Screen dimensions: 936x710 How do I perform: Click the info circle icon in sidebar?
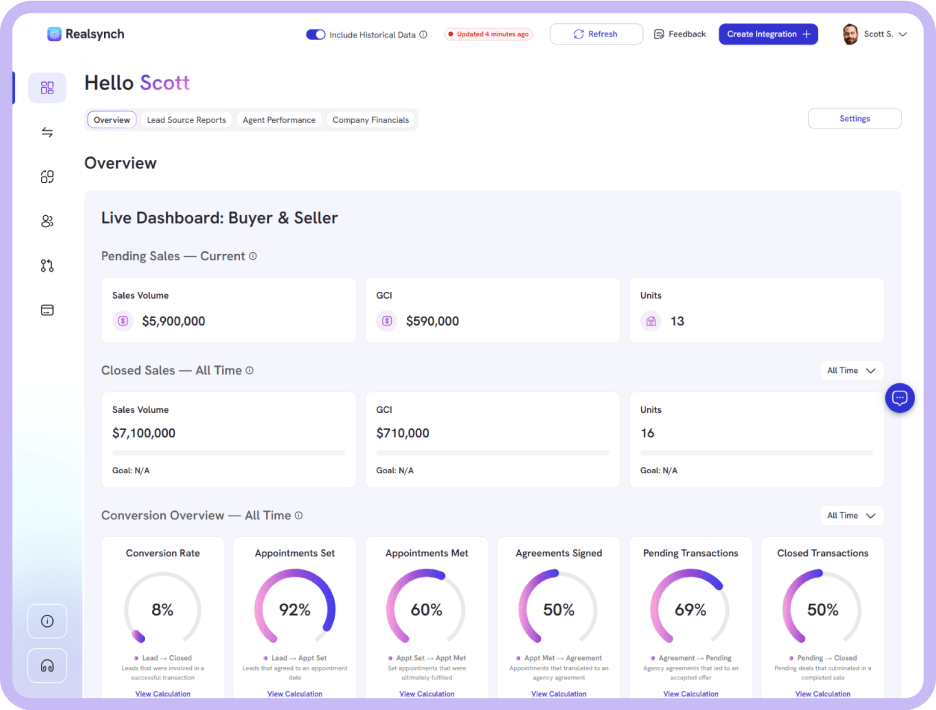coord(47,621)
